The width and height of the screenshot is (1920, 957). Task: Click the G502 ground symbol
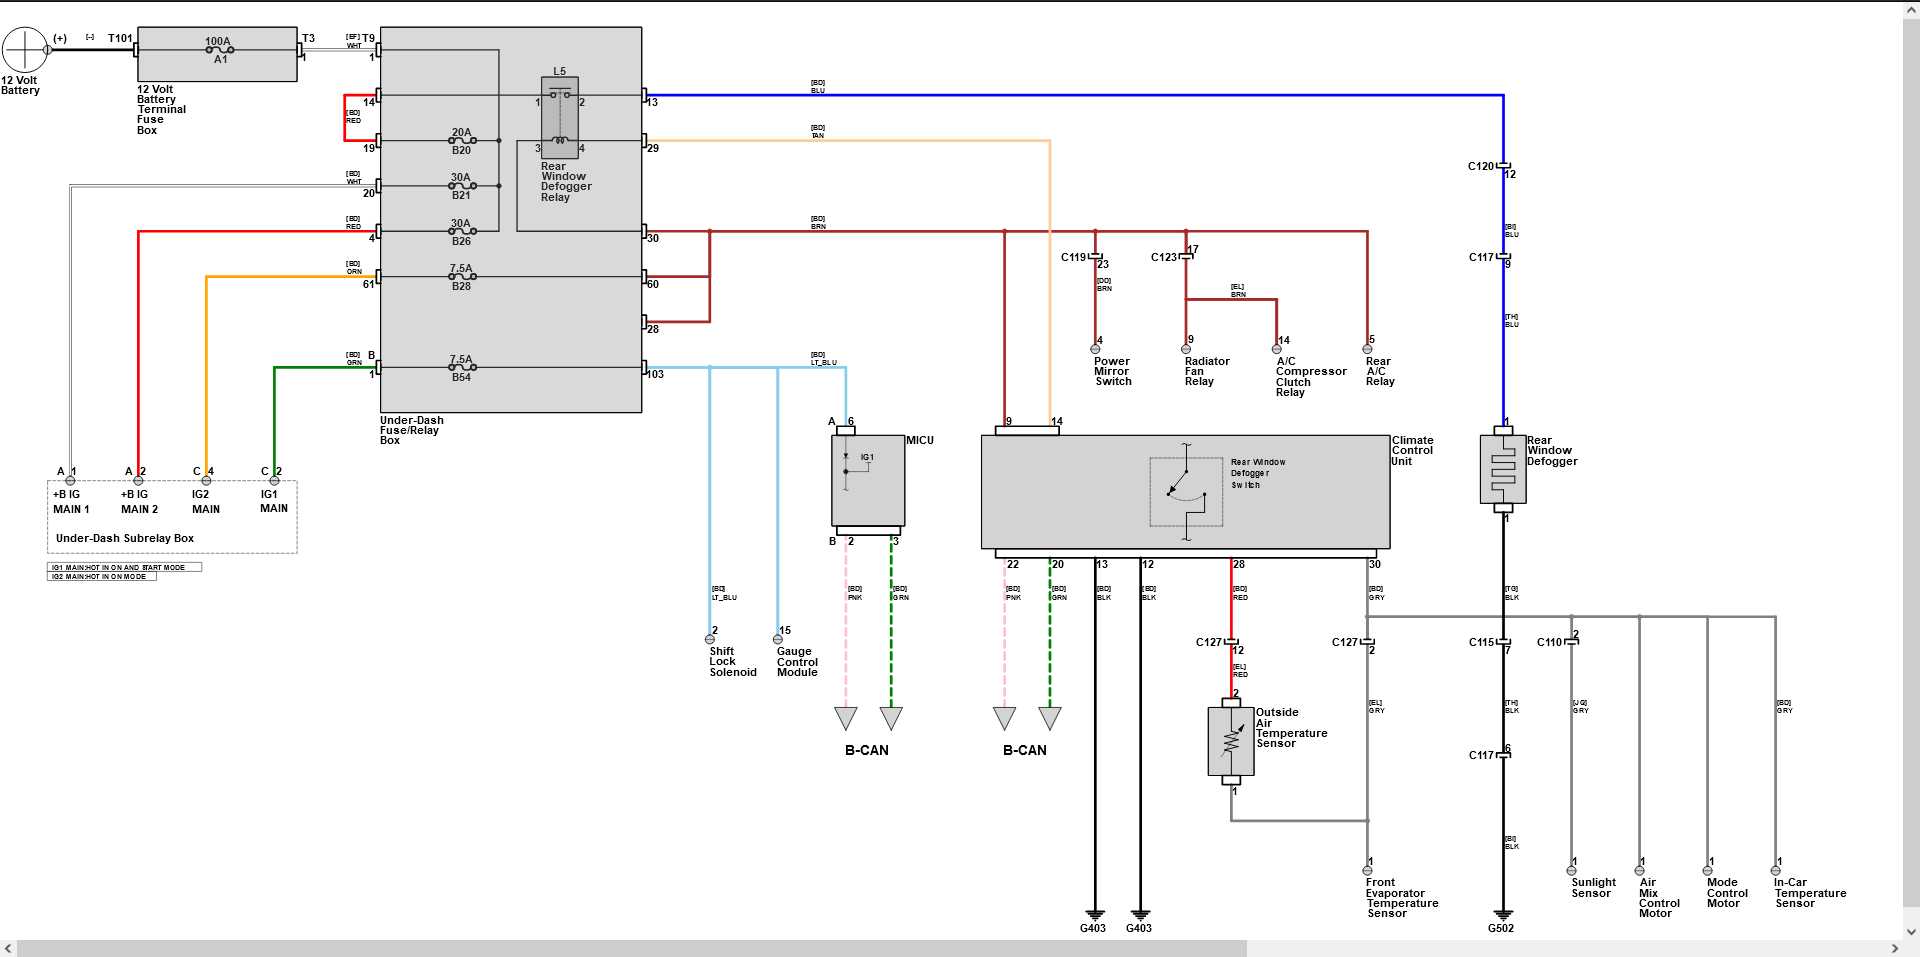[x=1502, y=915]
